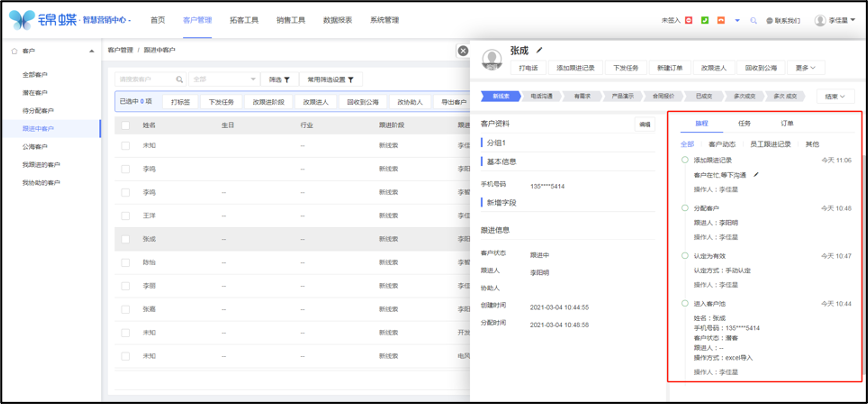Image resolution: width=868 pixels, height=404 pixels.
Task: Filter timeline by 其他
Action: (x=812, y=144)
